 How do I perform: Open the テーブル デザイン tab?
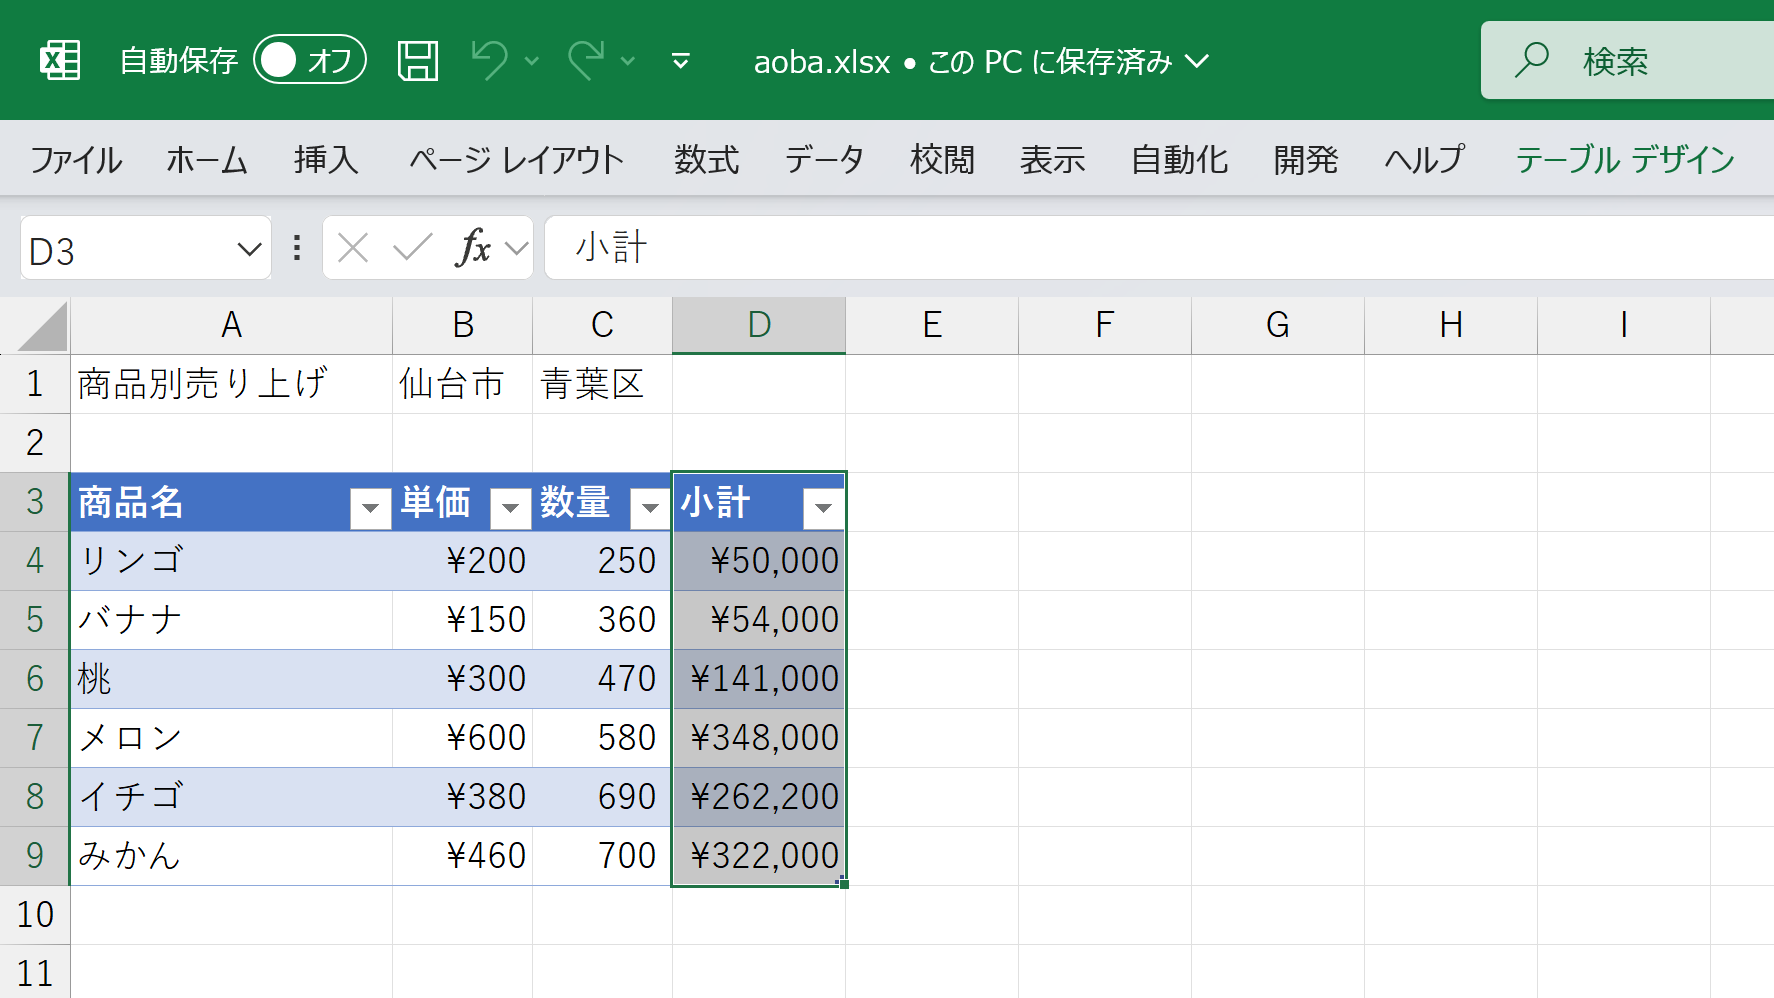[1625, 159]
